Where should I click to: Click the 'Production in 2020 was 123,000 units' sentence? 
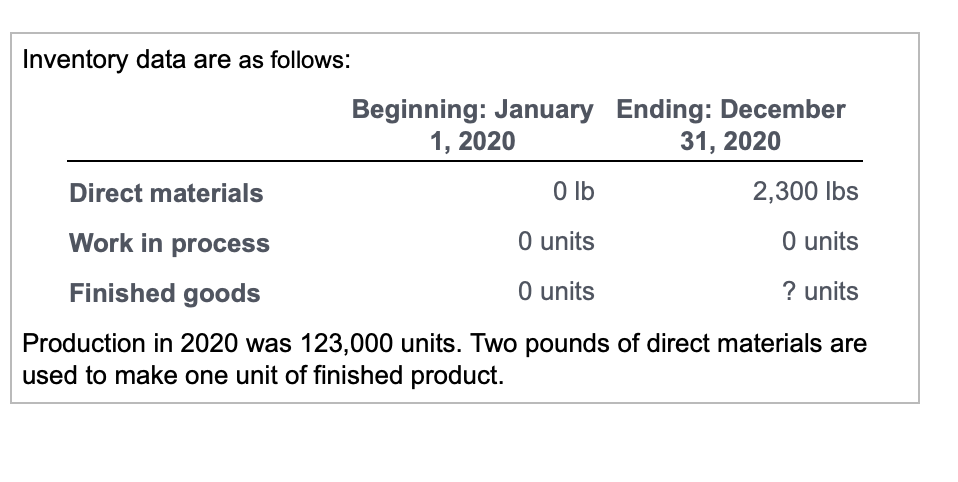click(243, 343)
